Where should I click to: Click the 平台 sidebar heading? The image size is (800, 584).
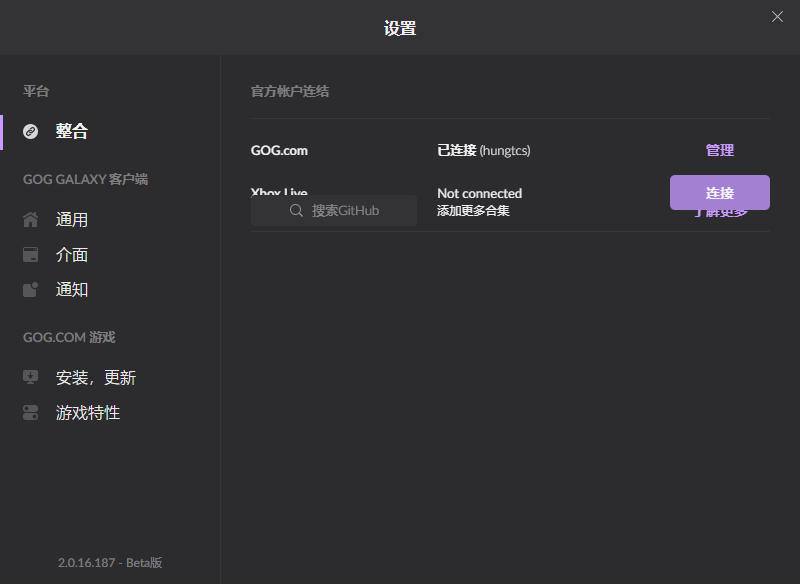[x=36, y=91]
